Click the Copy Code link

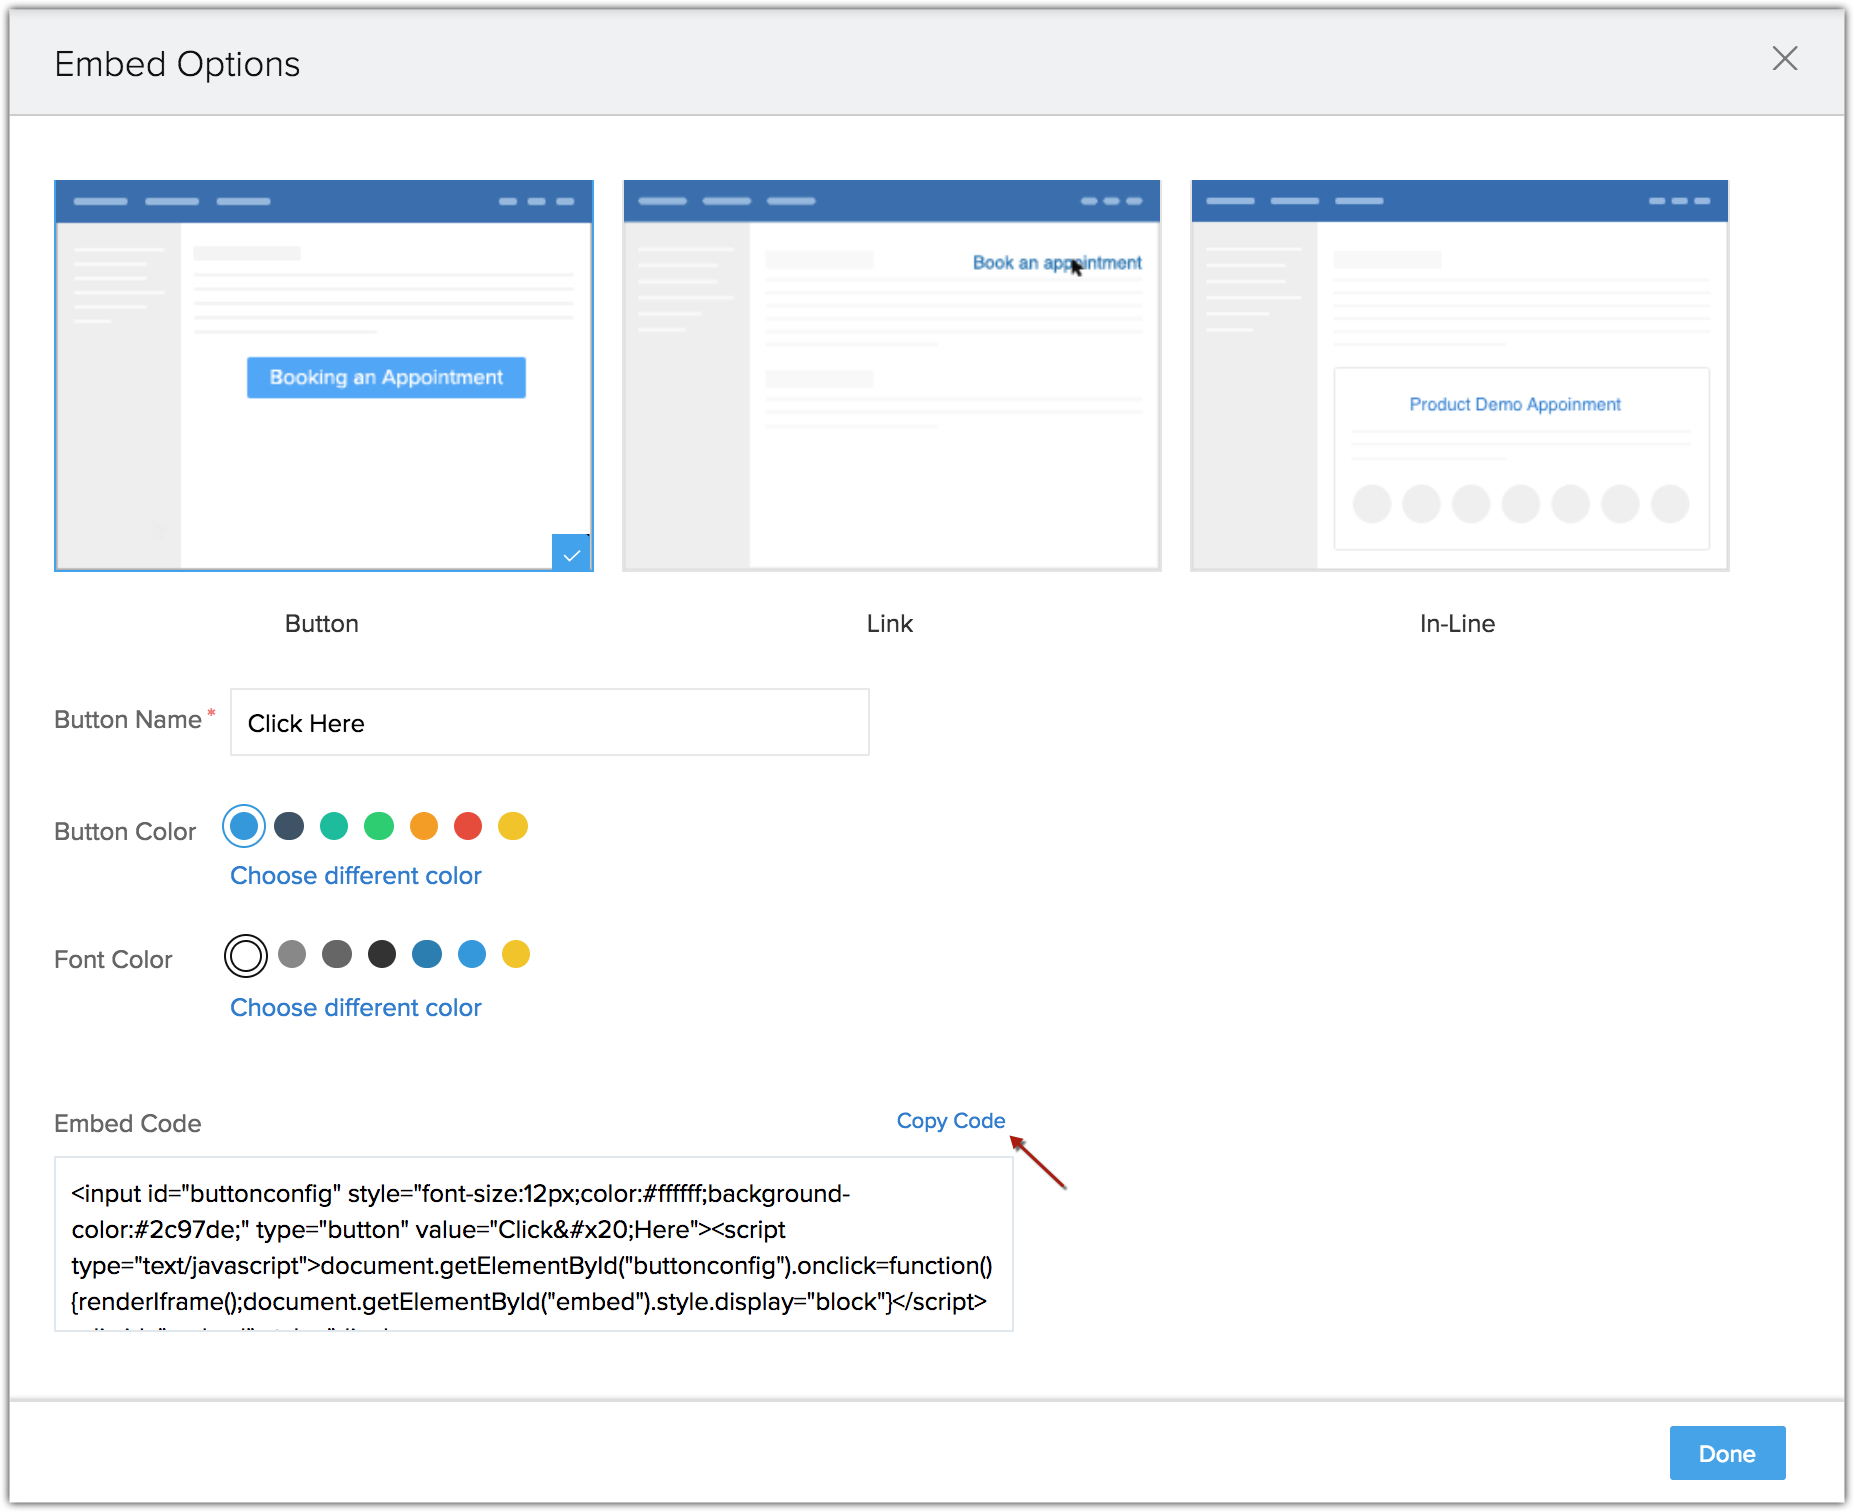click(951, 1121)
